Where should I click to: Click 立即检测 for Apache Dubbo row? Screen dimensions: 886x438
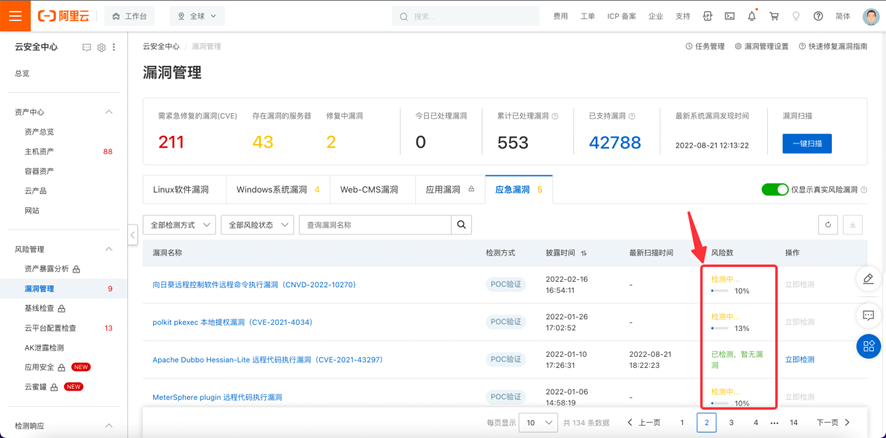(x=800, y=359)
